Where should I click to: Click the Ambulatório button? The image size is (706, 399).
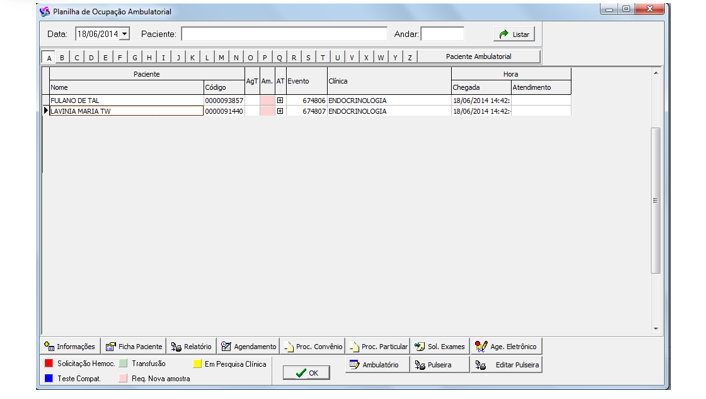click(x=377, y=365)
